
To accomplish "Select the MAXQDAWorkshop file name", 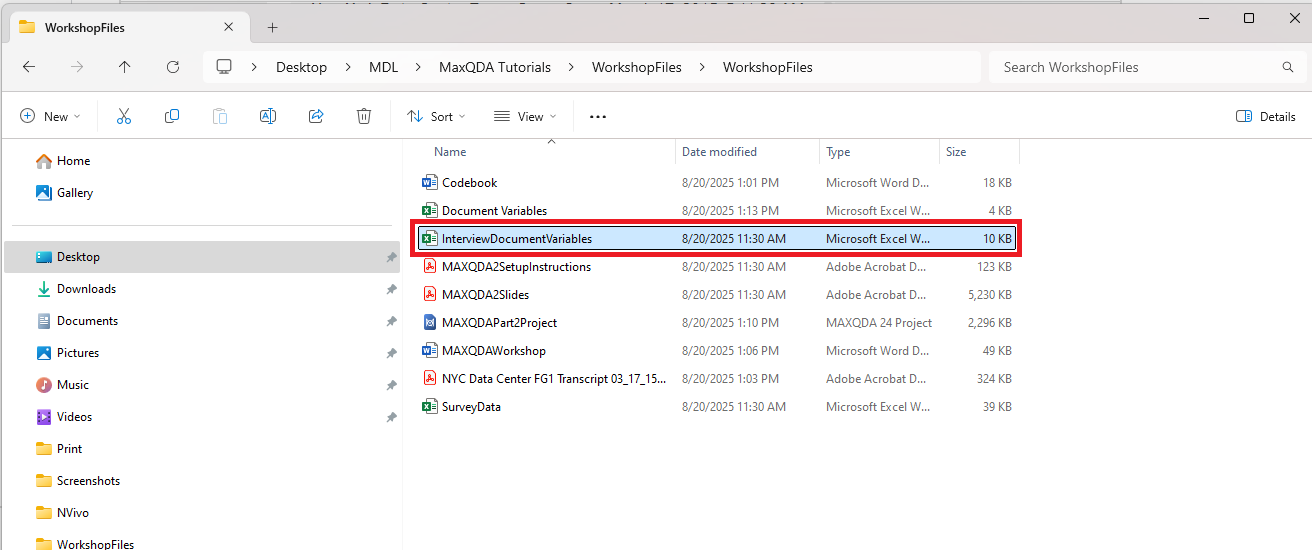I will pos(494,351).
